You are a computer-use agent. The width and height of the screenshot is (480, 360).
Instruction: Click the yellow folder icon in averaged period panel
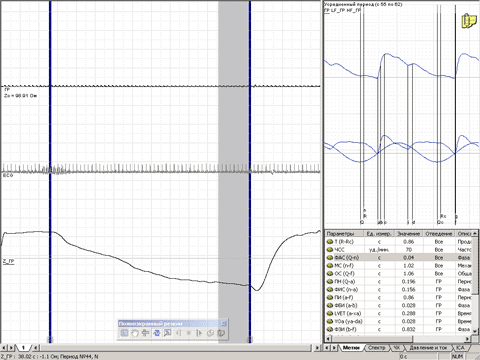coord(469,21)
